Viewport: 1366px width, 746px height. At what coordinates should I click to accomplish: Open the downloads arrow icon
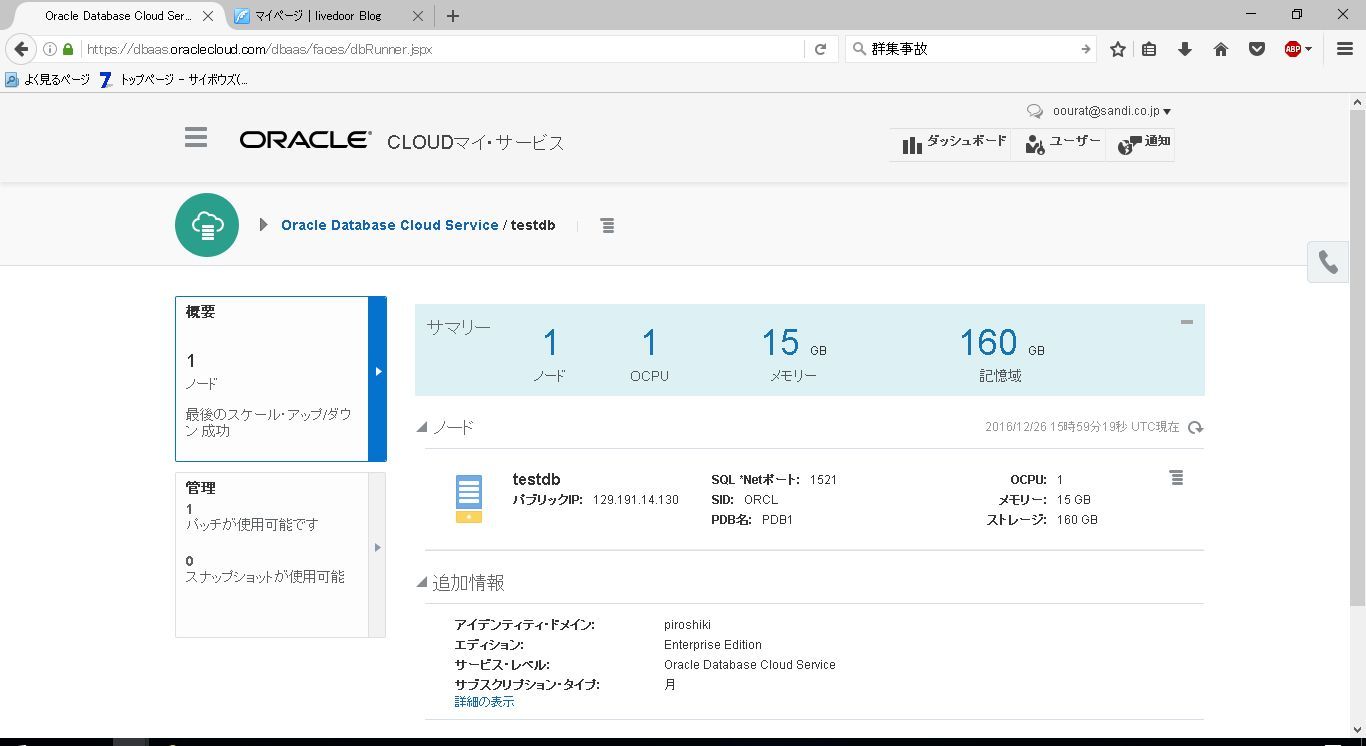tap(1185, 49)
